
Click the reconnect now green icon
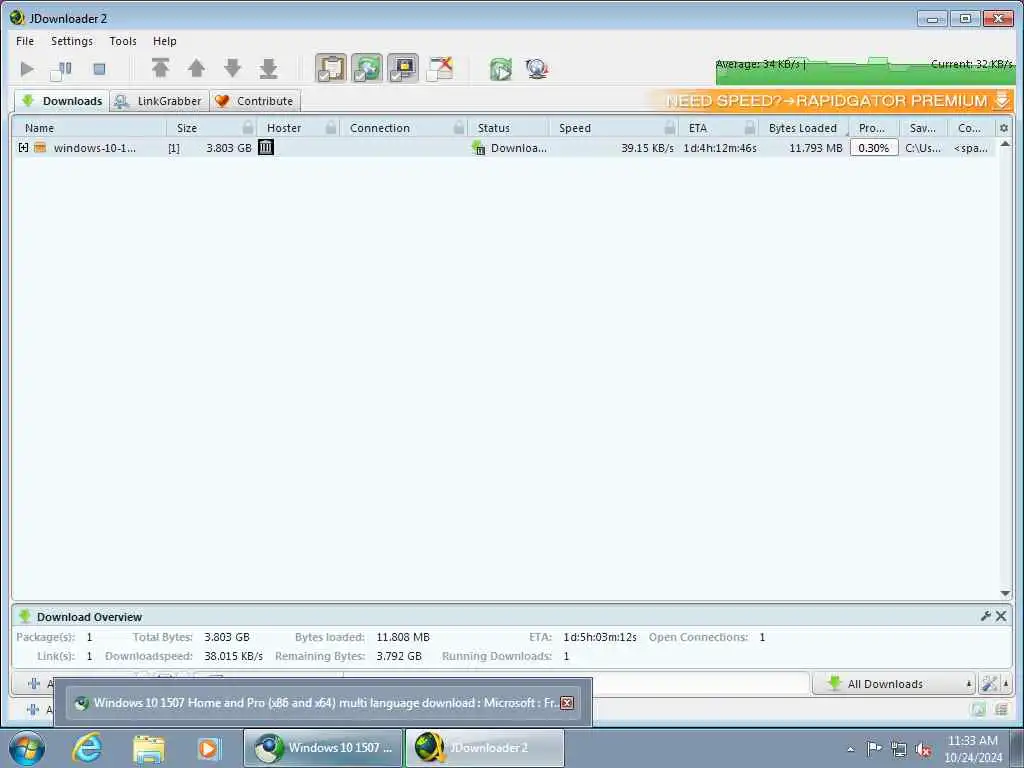point(501,69)
